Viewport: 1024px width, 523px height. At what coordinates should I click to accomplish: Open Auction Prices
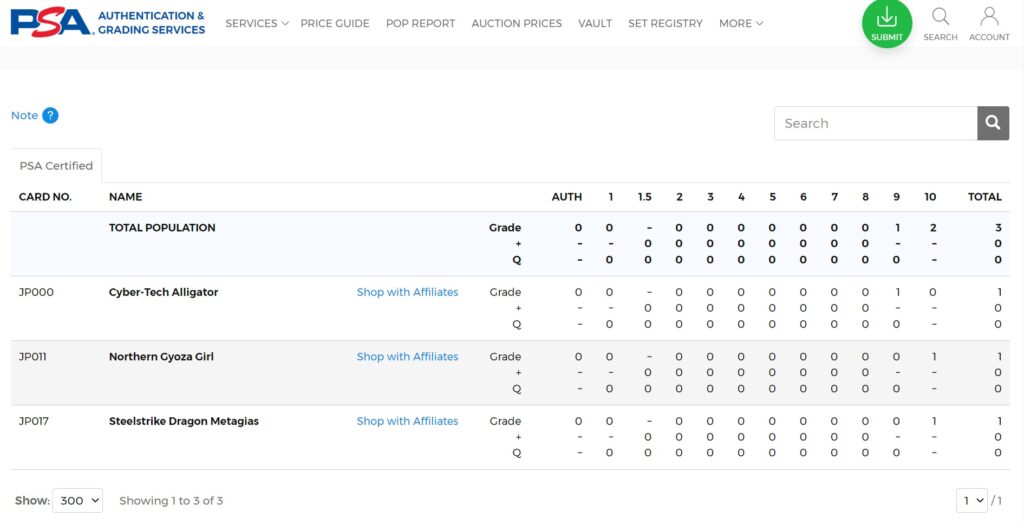[x=517, y=24]
